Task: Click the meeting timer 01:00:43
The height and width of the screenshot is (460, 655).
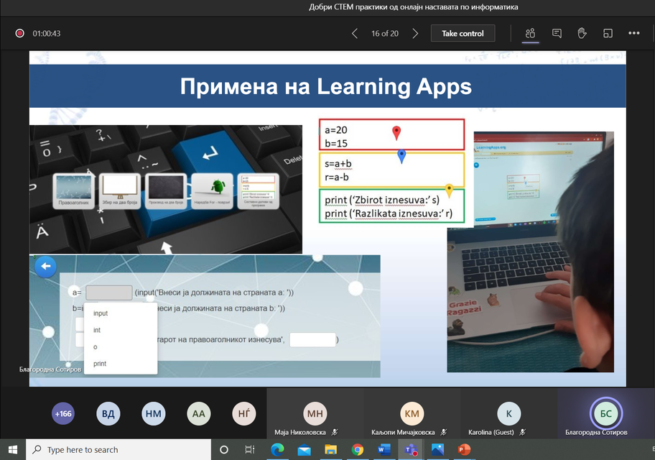Action: [x=46, y=33]
